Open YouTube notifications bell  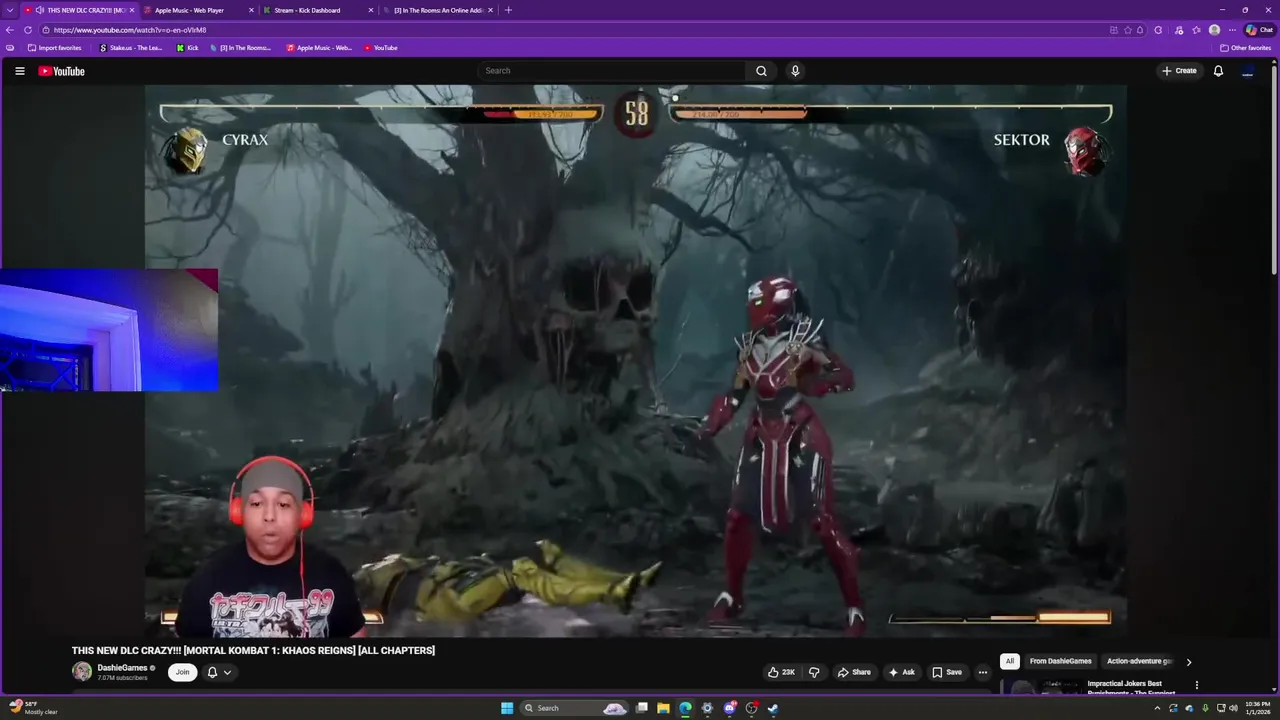(x=1218, y=71)
